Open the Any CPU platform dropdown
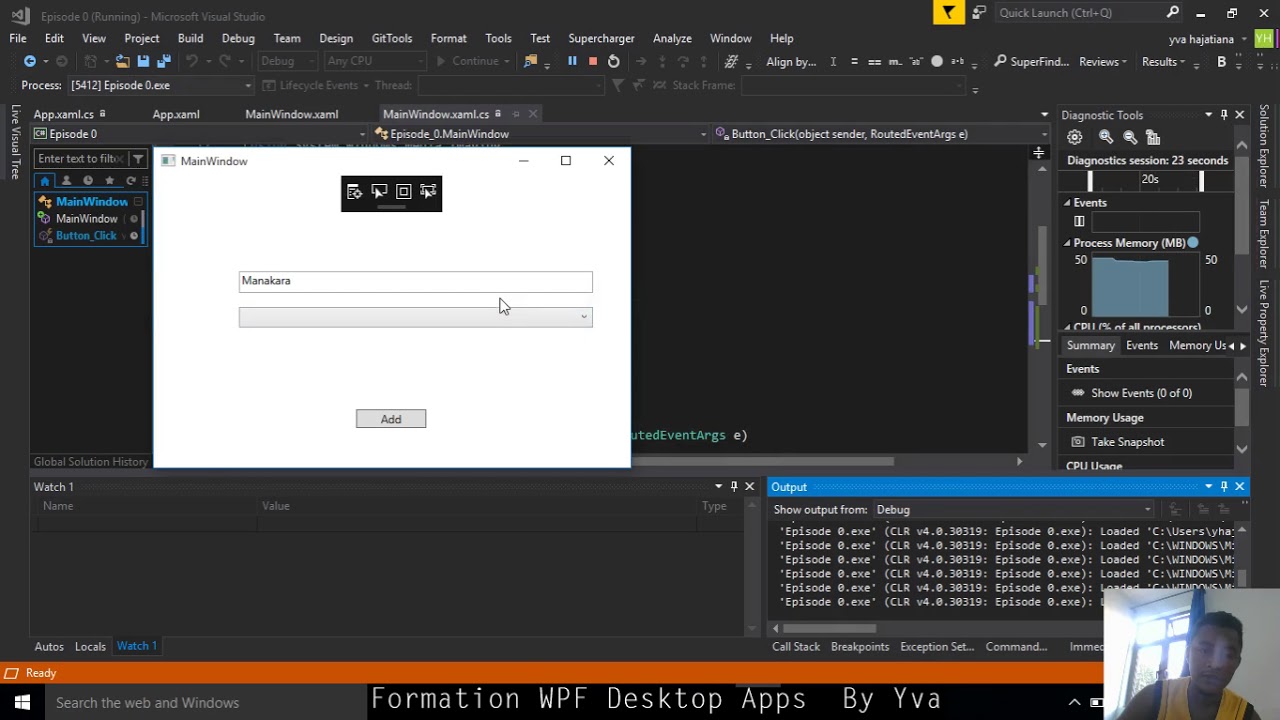This screenshot has height=720, width=1280. pos(375,61)
